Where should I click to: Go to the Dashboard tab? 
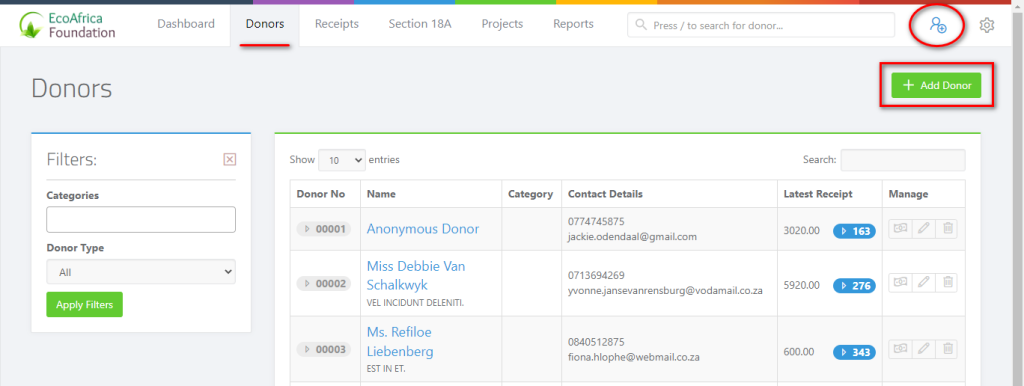click(x=186, y=24)
